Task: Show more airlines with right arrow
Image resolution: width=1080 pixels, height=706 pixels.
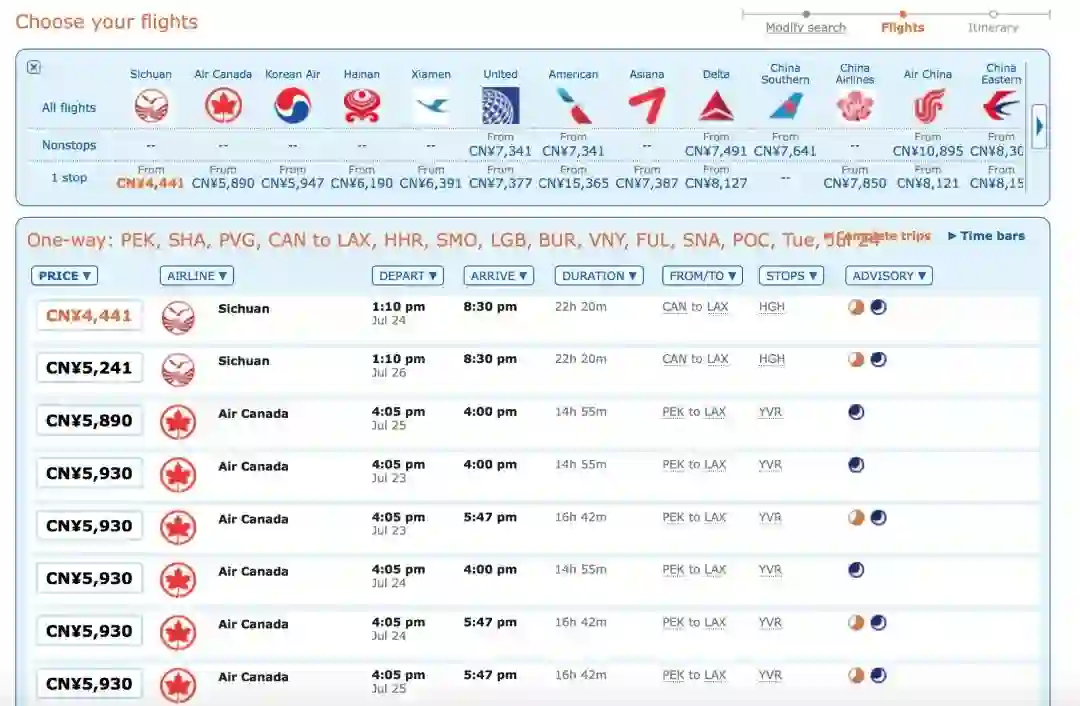Action: point(1039,126)
